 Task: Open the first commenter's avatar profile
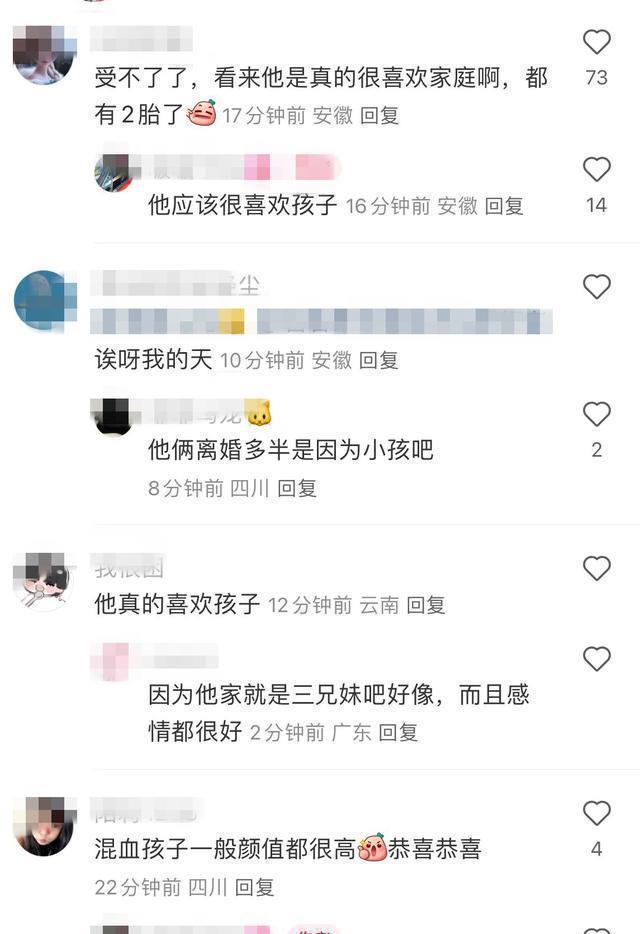pos(45,55)
